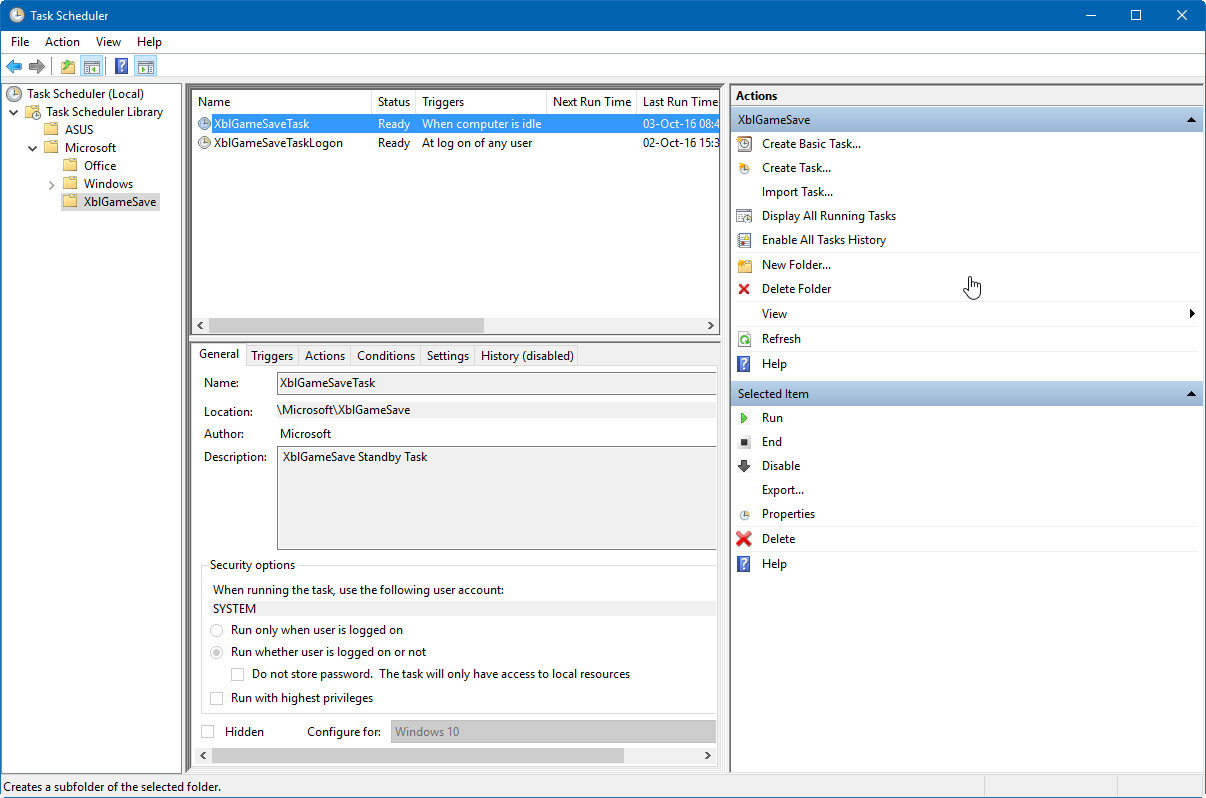Click the Up one level folder icon
This screenshot has height=798, width=1206.
[68, 66]
